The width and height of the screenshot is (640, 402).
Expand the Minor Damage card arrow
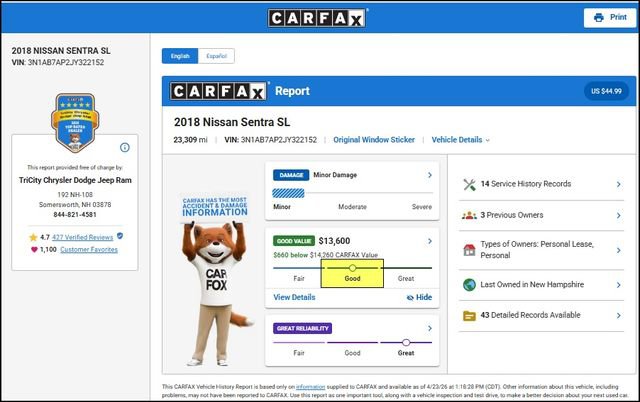coord(429,175)
